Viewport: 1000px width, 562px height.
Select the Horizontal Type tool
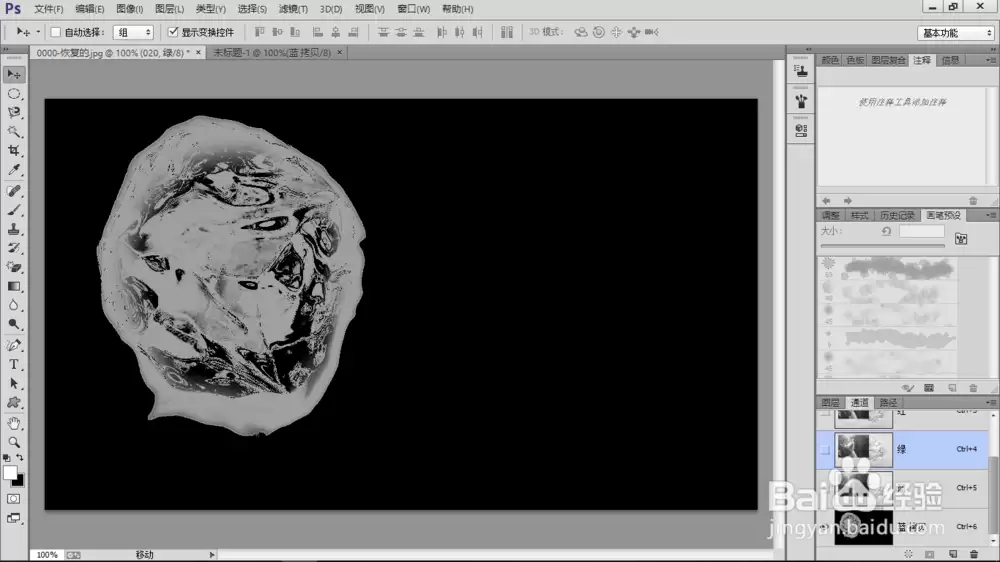pyautogui.click(x=13, y=364)
